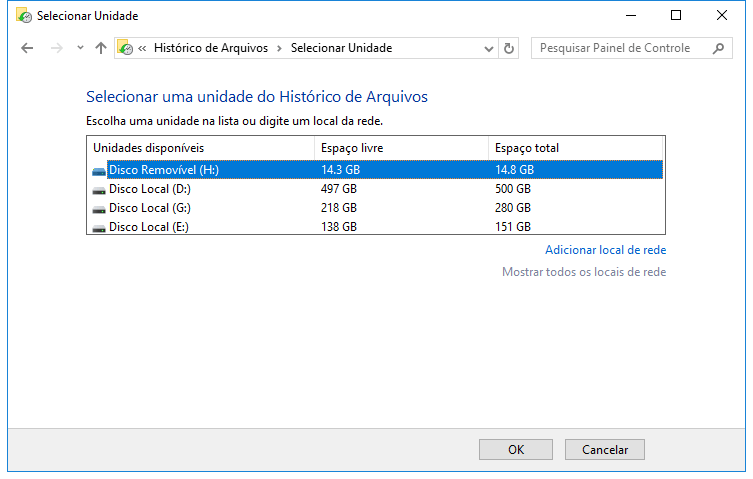Viewport: 753px width, 479px height.
Task: Click the drive icon beside Disco Local (D:)
Action: (99, 190)
